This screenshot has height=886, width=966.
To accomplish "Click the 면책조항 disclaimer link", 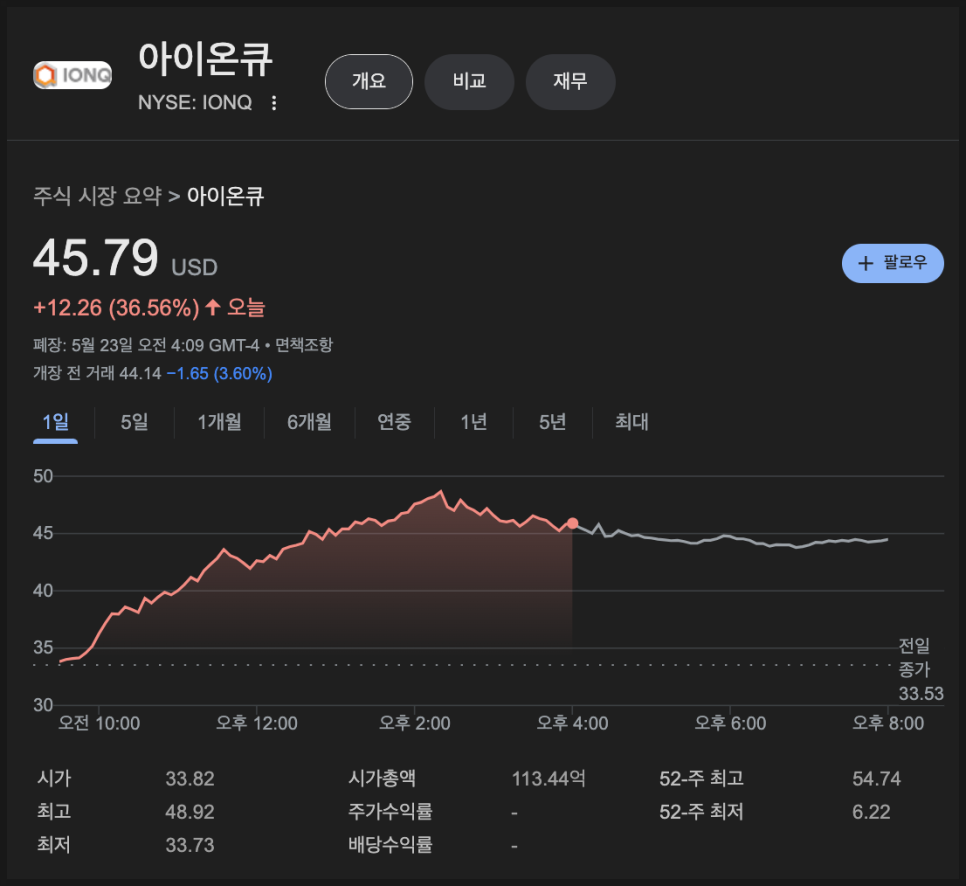I will (304, 345).
